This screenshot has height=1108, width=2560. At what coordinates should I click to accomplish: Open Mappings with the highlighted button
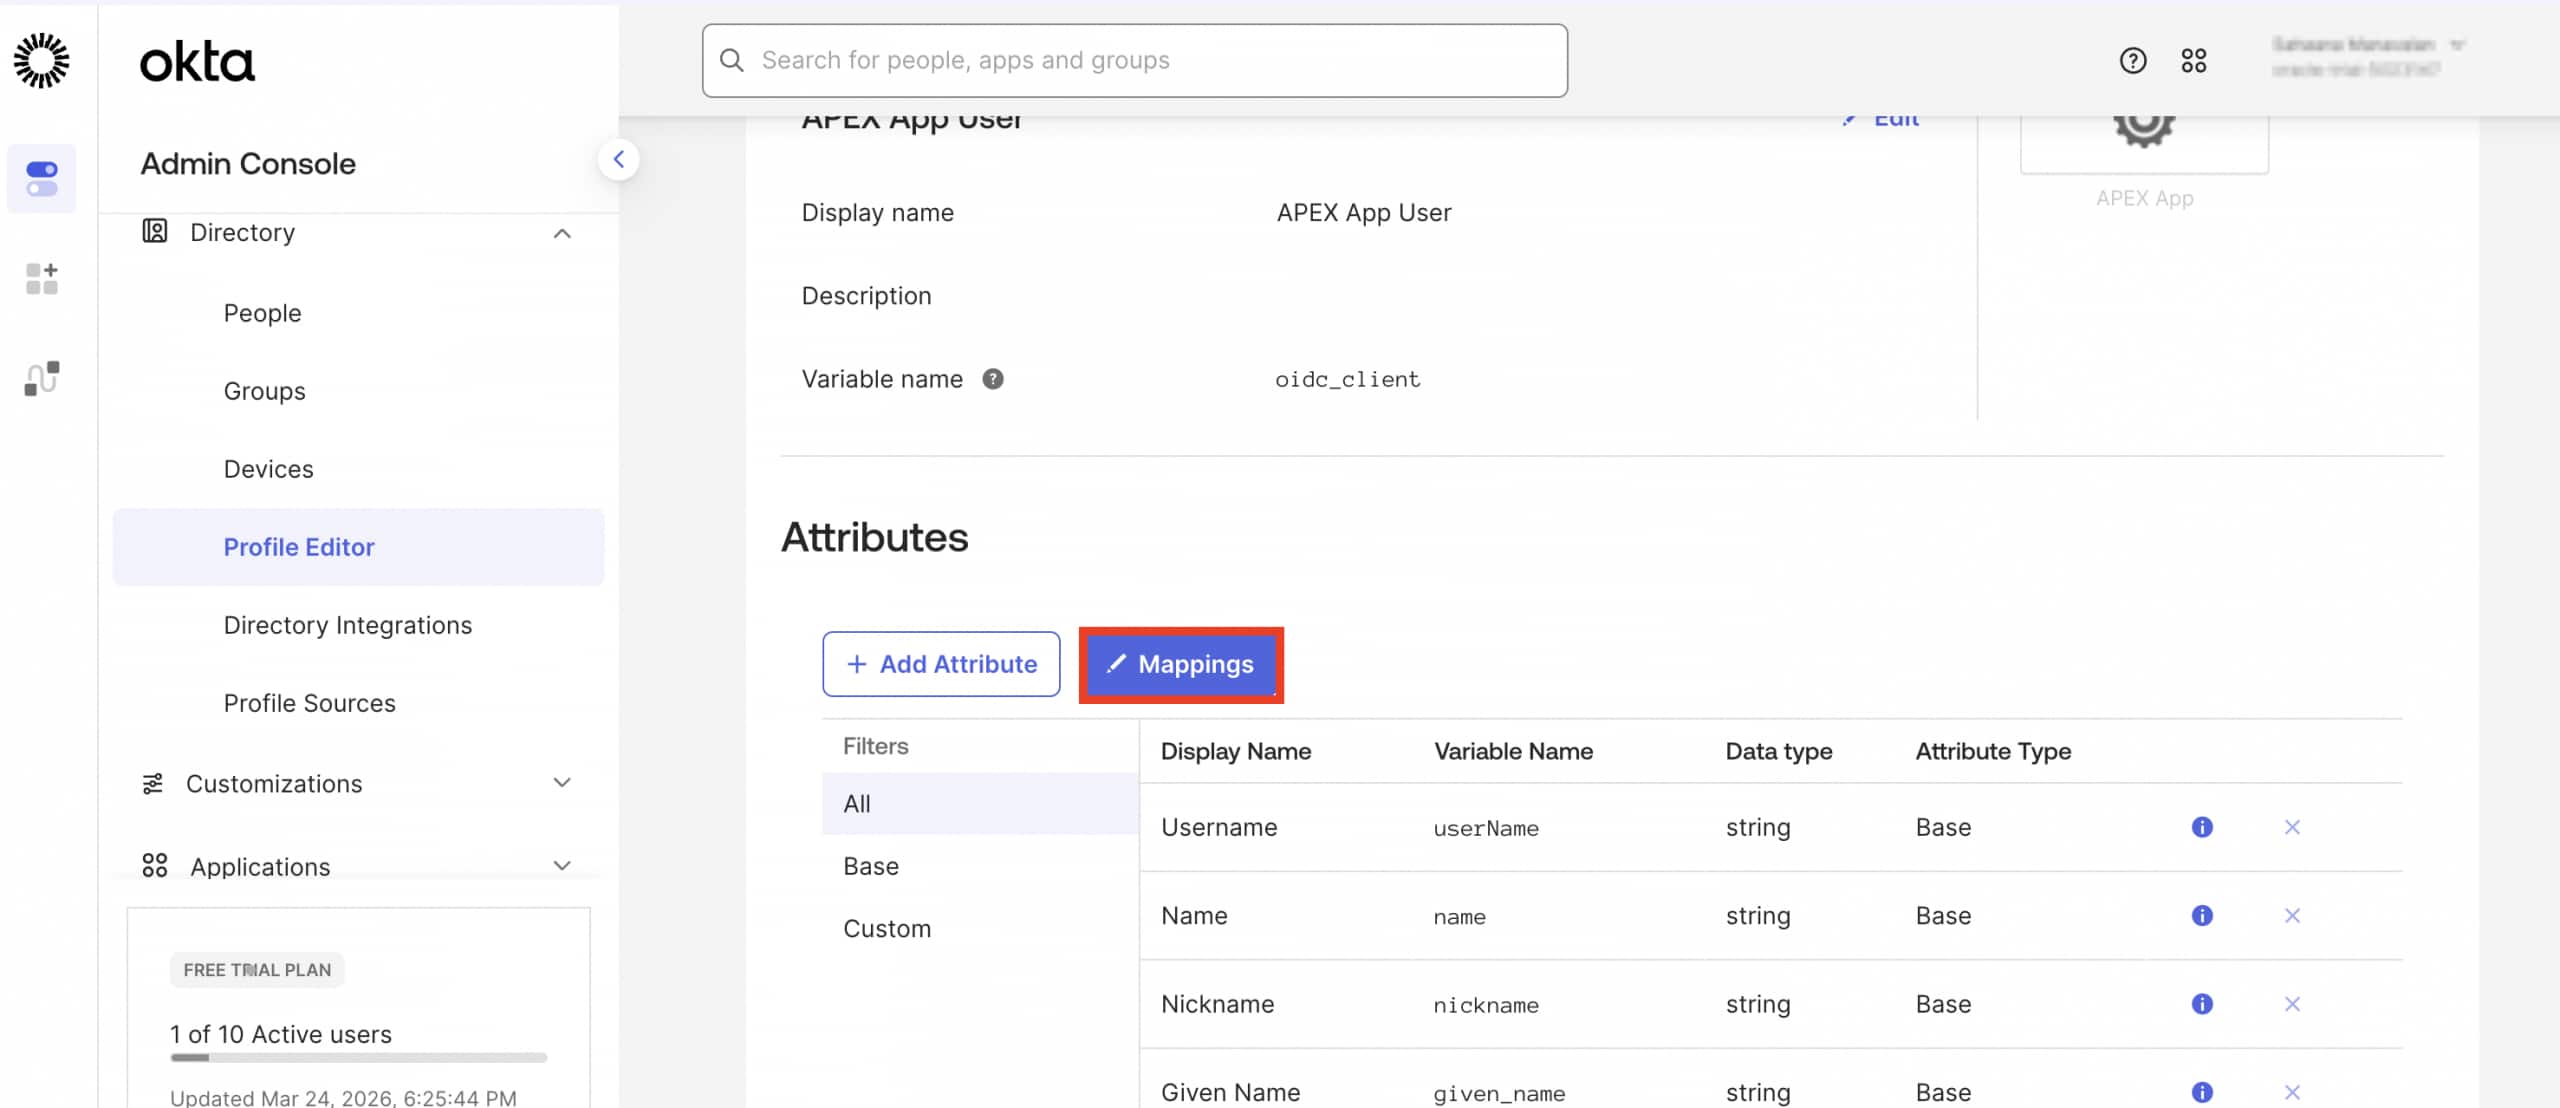(1180, 664)
